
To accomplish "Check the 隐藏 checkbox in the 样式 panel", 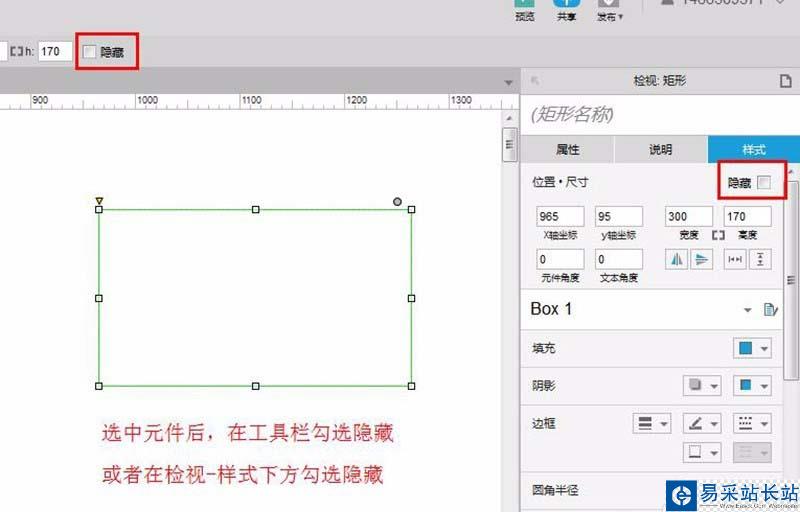I will [764, 183].
